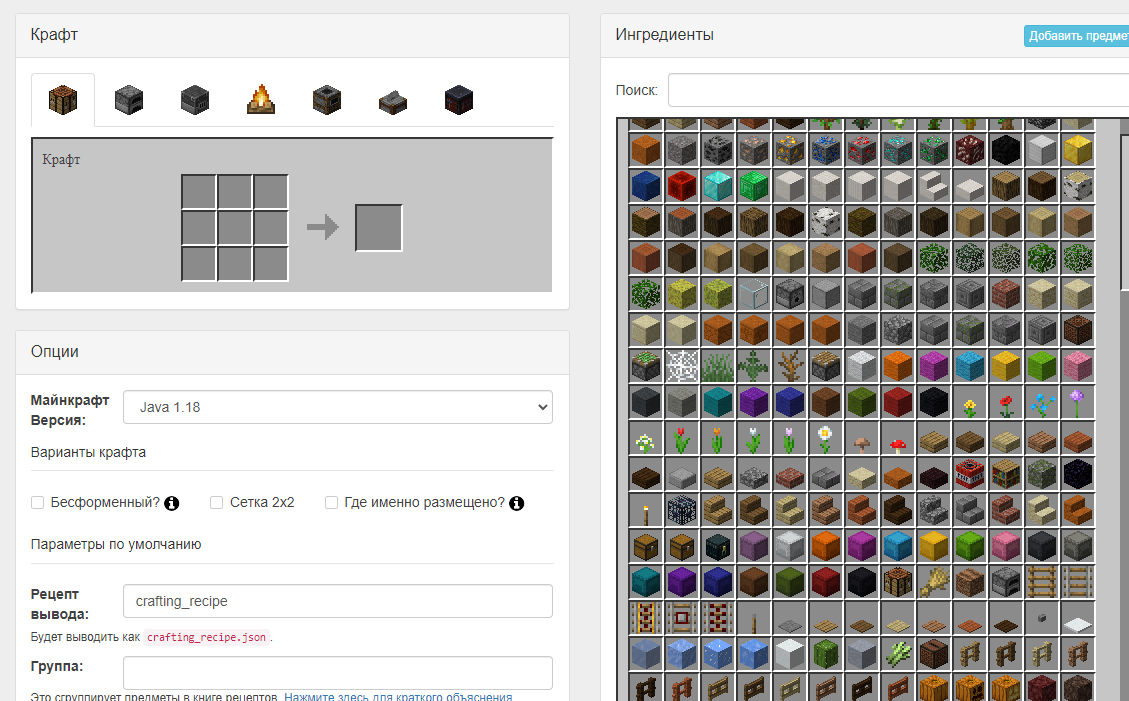This screenshot has width=1129, height=701.
Task: Open the campfire recipe tab
Action: (261, 100)
